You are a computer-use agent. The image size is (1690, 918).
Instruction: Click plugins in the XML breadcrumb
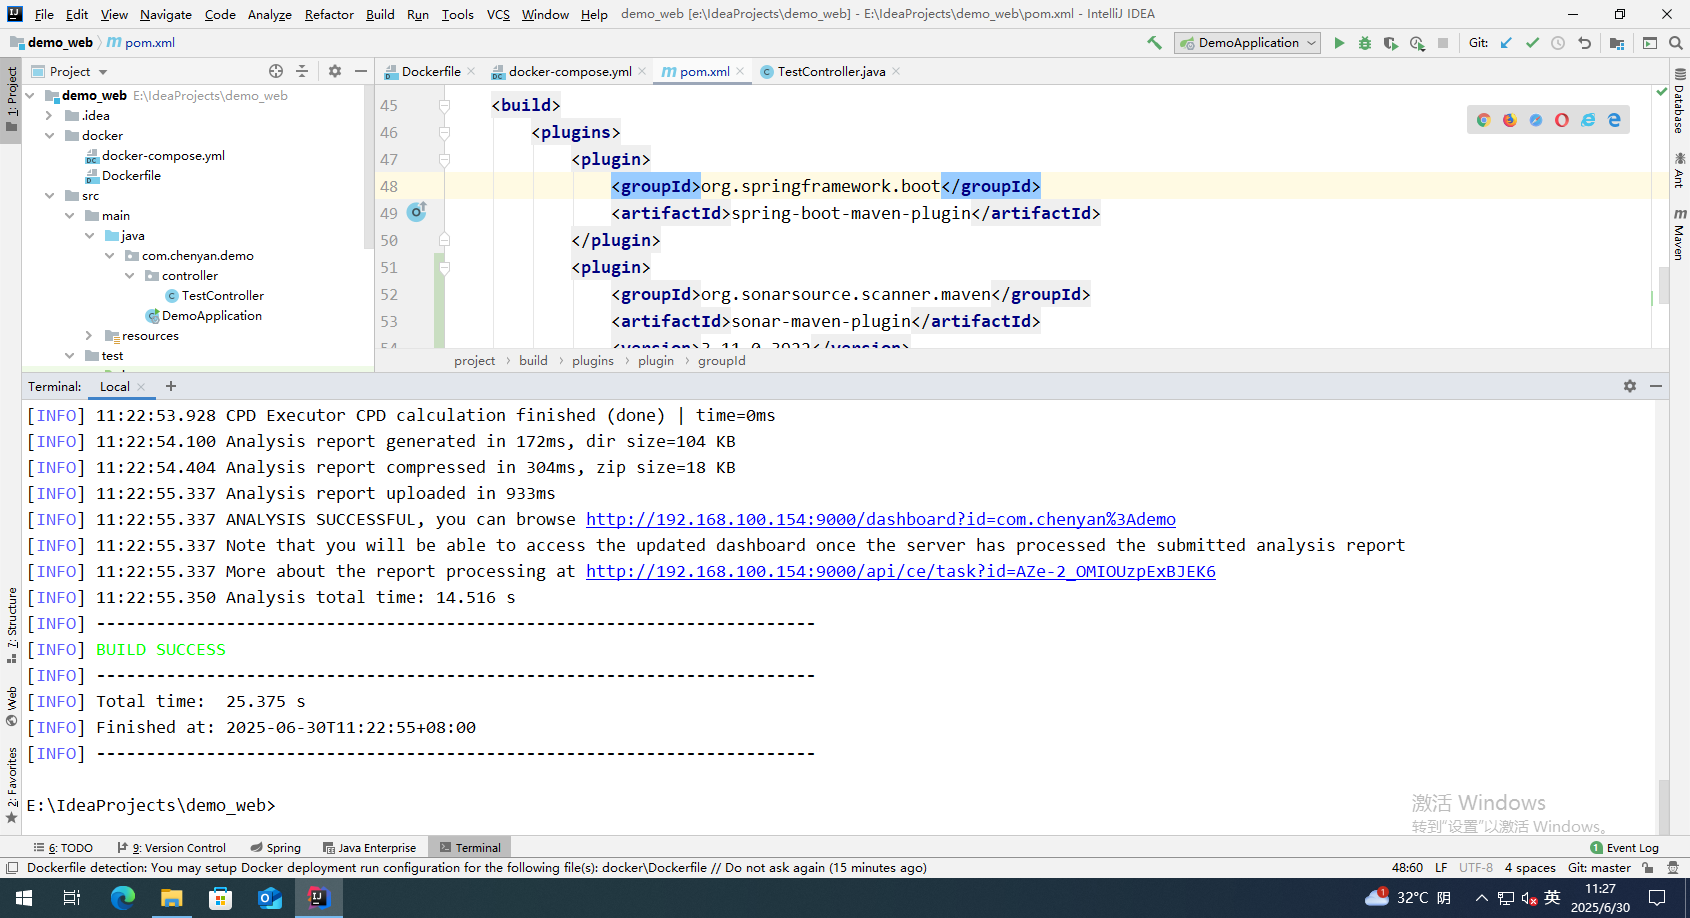point(593,361)
